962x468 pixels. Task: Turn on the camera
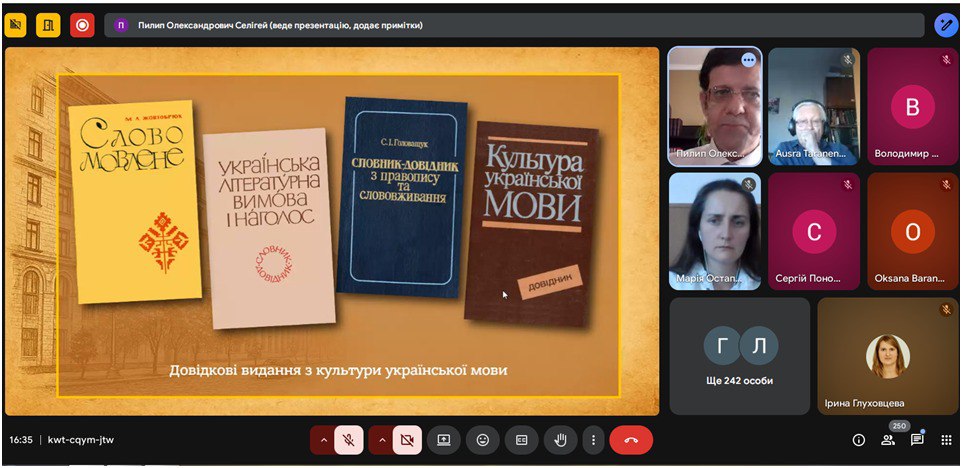[407, 440]
